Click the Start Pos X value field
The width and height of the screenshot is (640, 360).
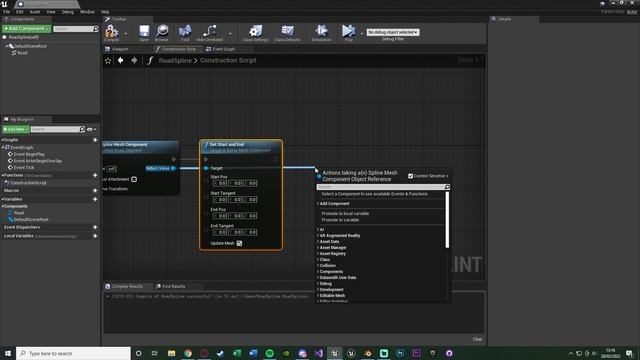click(x=220, y=184)
